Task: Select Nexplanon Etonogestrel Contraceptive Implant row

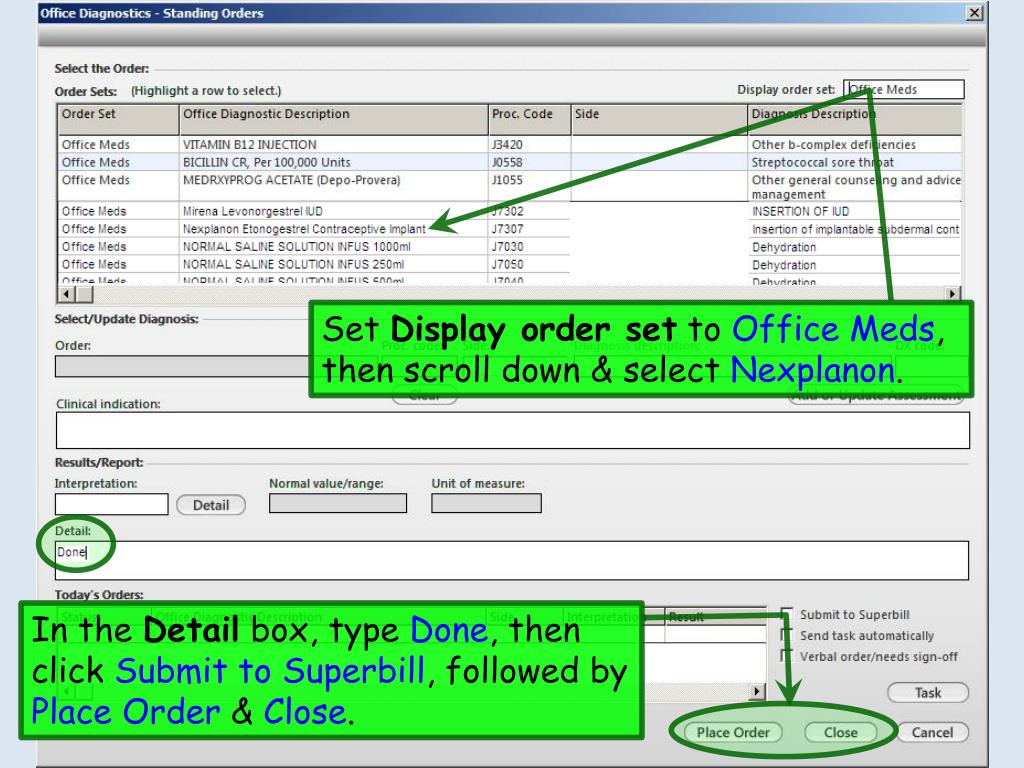Action: click(509, 229)
